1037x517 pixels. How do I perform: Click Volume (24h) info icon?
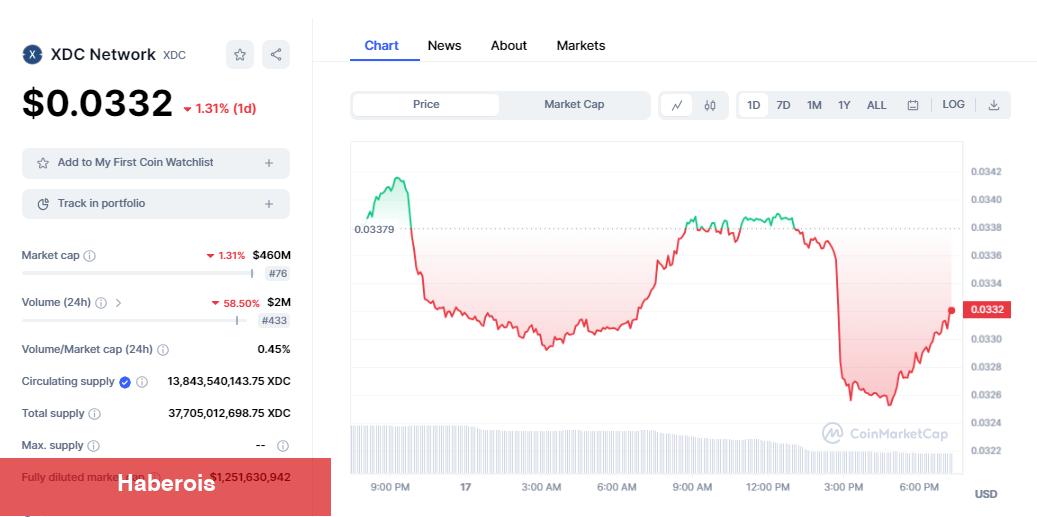tap(101, 303)
